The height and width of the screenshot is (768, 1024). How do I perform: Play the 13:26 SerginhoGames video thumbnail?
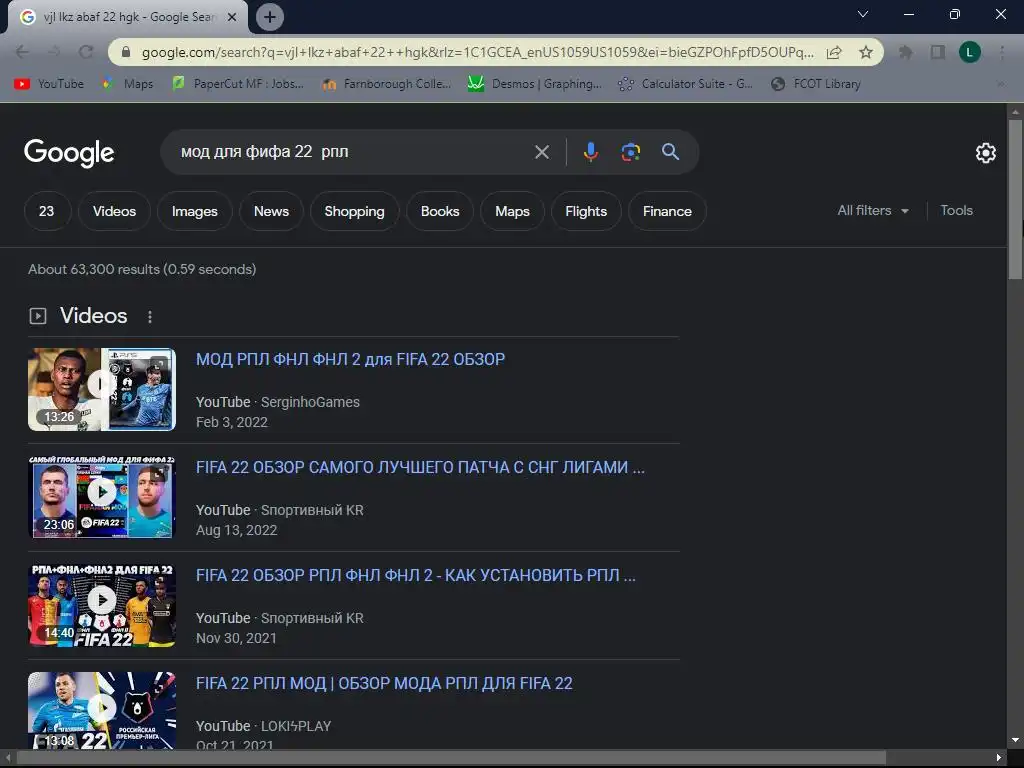pos(102,389)
